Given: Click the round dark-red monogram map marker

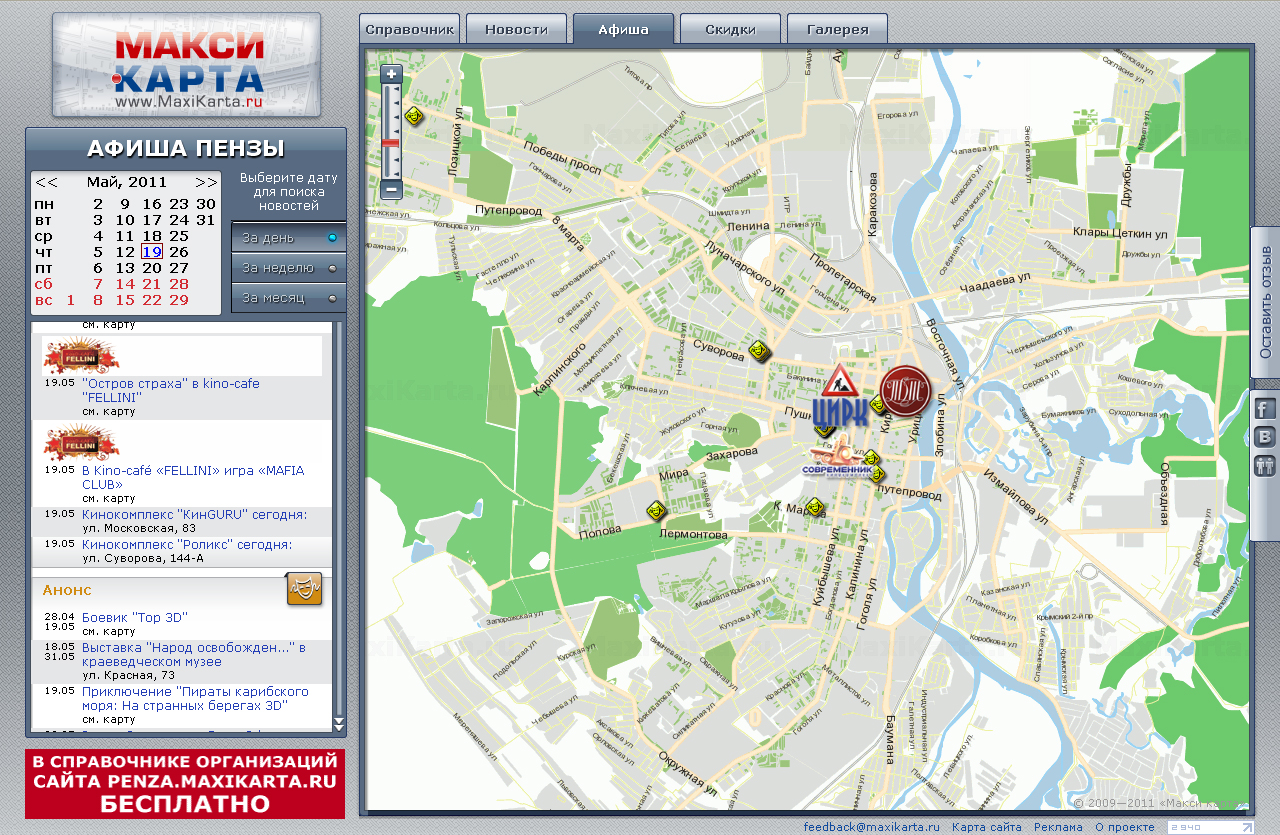Looking at the screenshot, I should (x=905, y=391).
